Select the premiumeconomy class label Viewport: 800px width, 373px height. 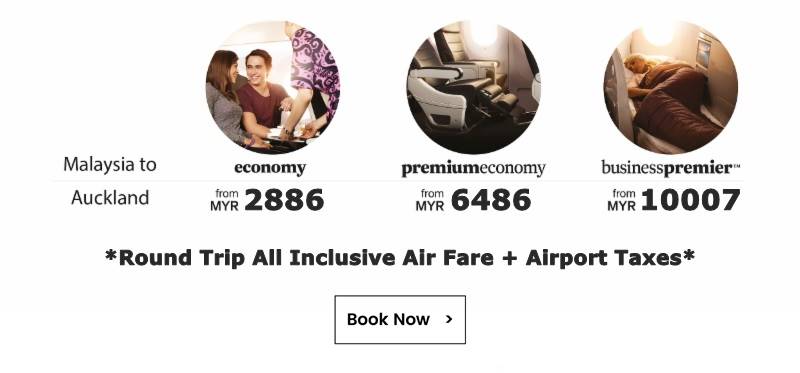click(473, 169)
